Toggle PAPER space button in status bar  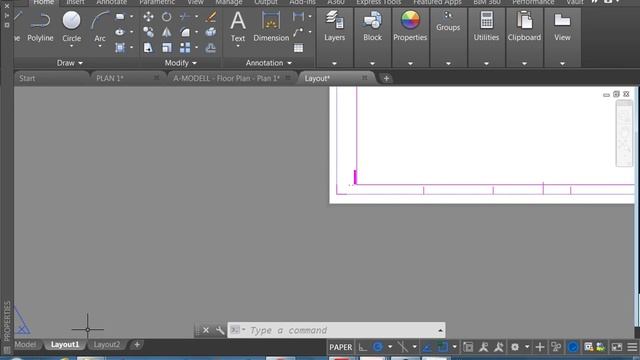[x=340, y=347]
